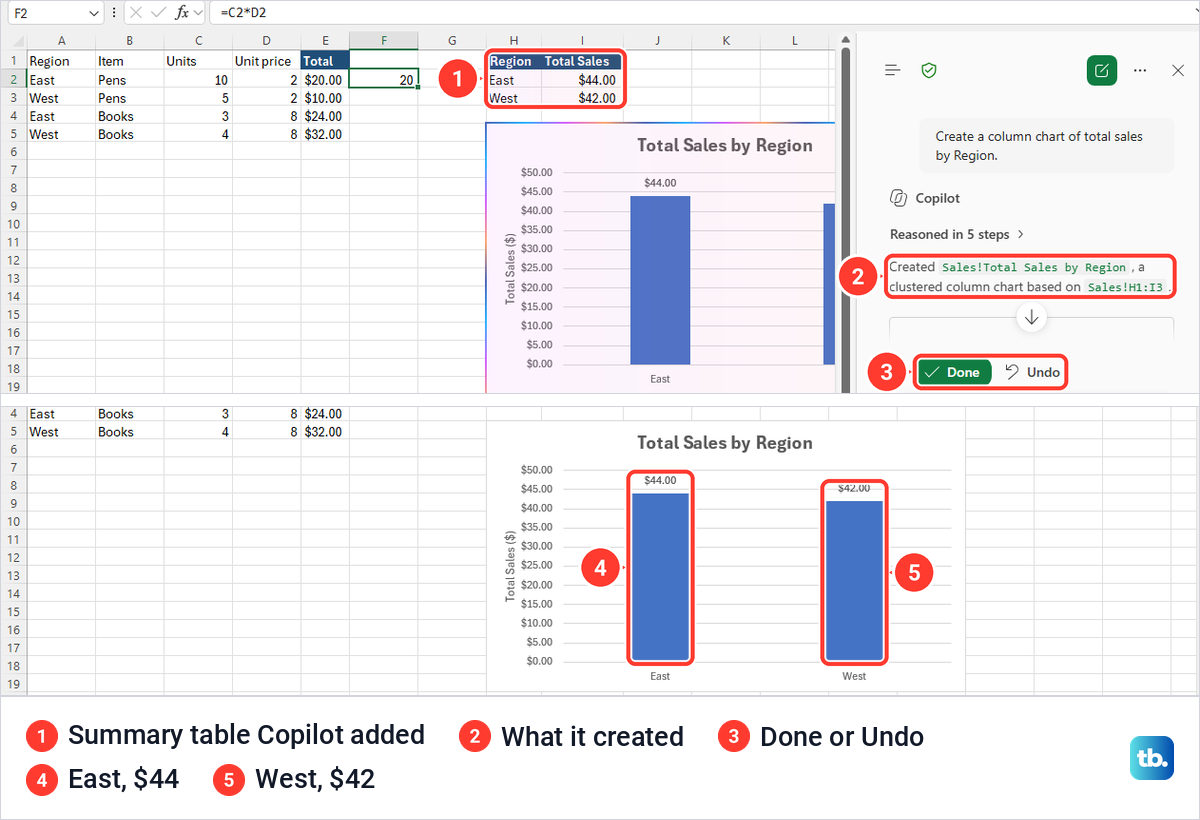Click the green shield icon in Copilot pane
The image size is (1200, 820).
tap(929, 70)
